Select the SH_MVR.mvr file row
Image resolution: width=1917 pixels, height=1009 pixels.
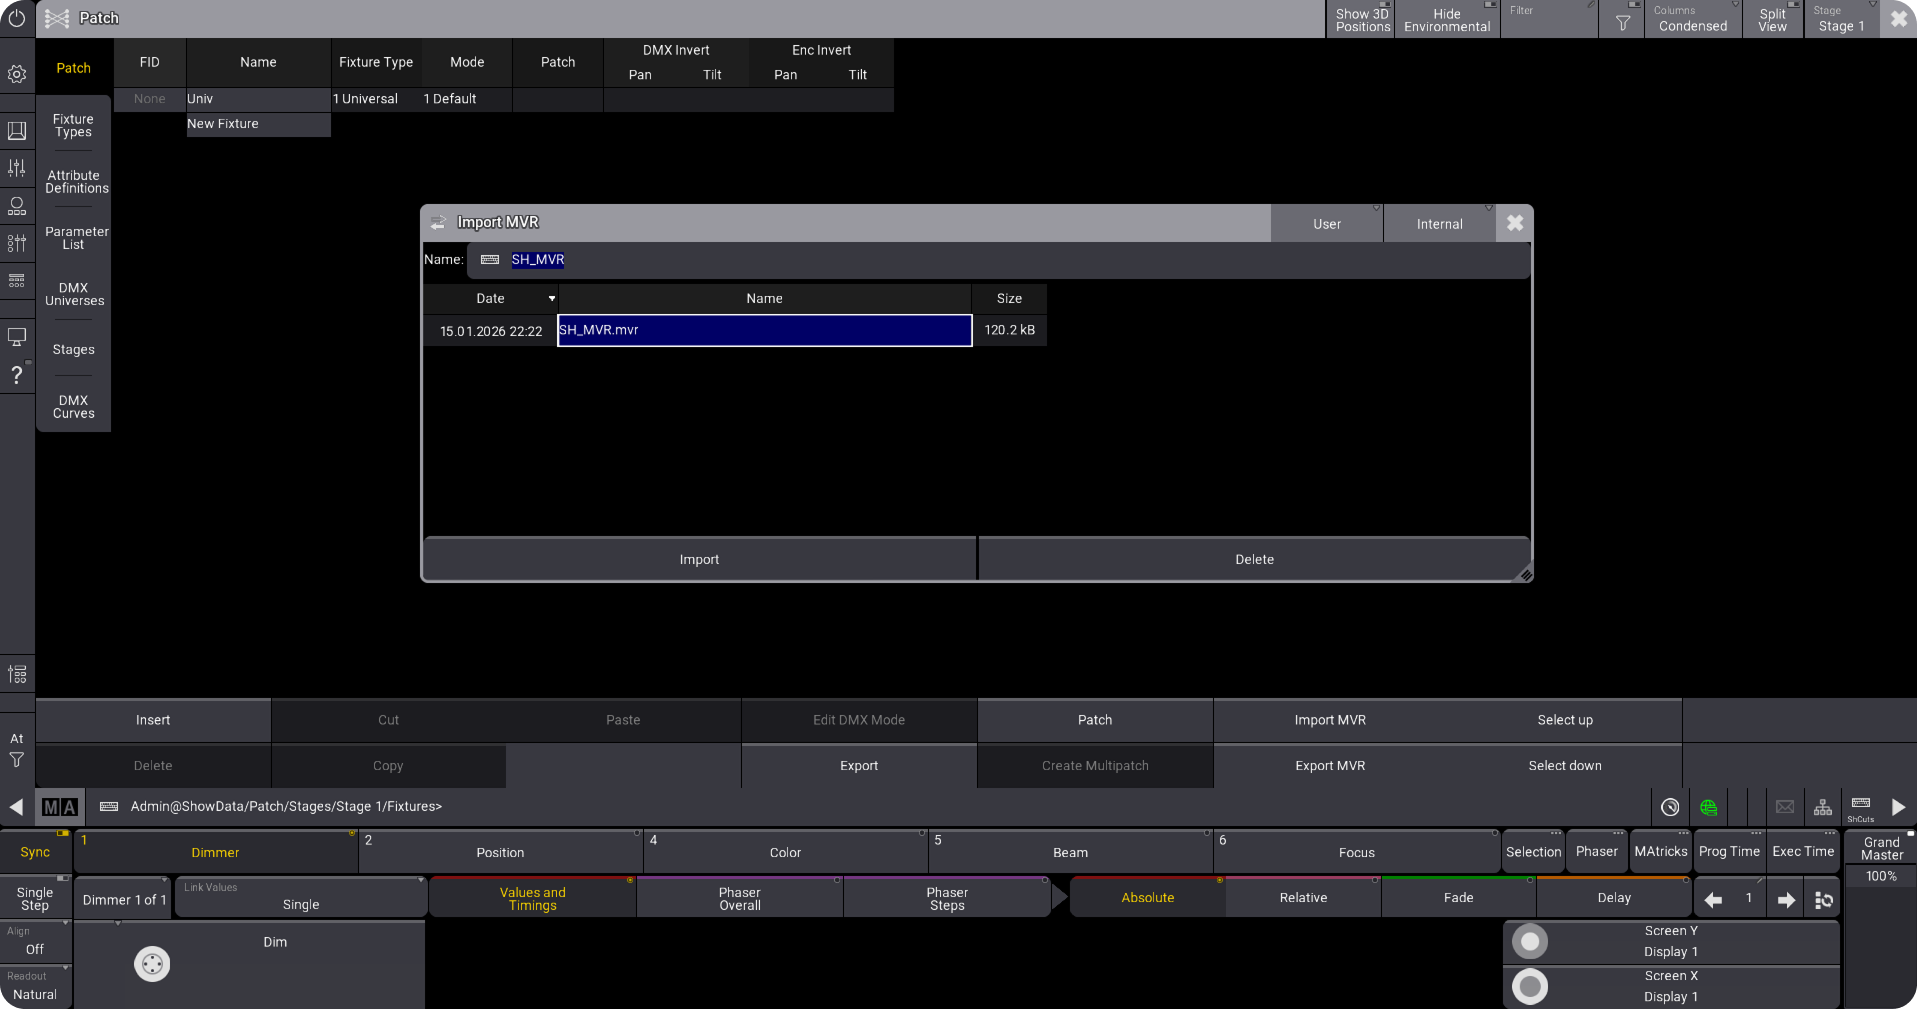pyautogui.click(x=764, y=331)
